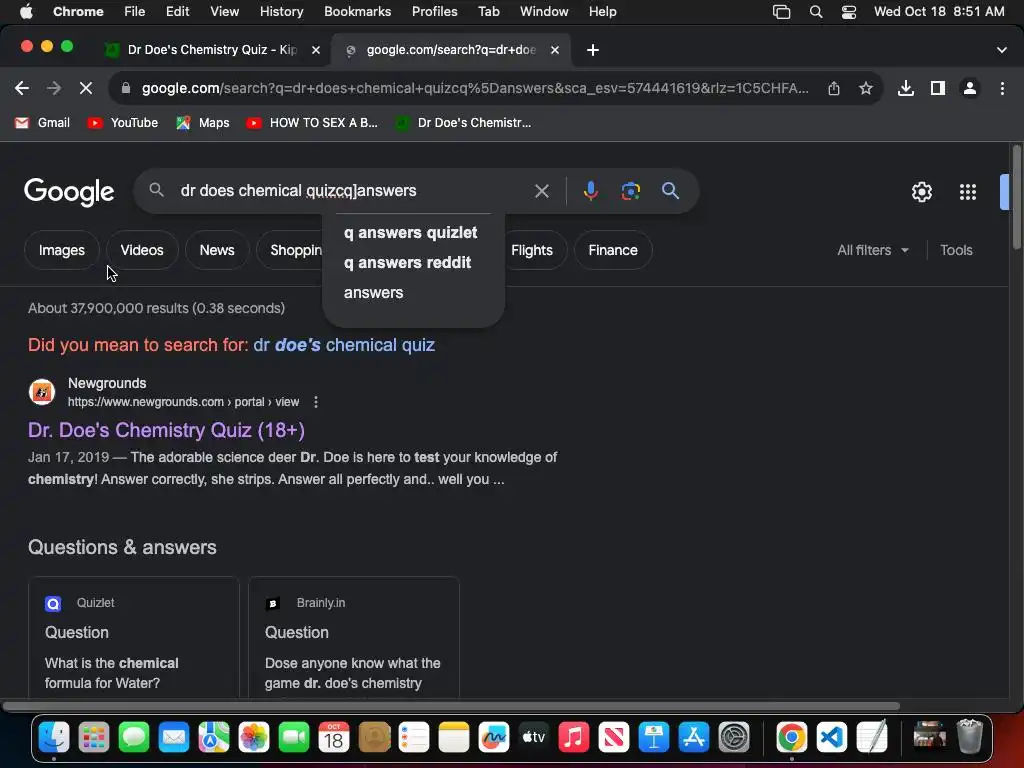1024x768 pixels.
Task: Clear the Google search box with X
Action: pos(541,191)
